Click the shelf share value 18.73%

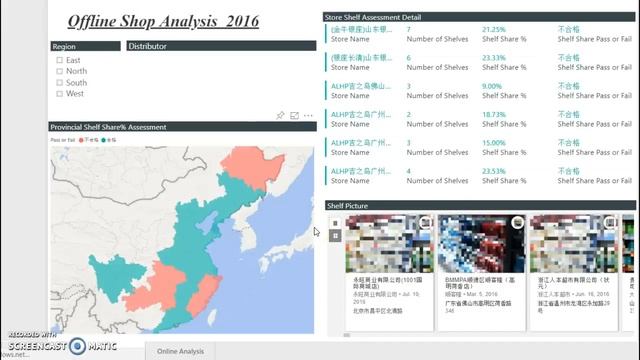pyautogui.click(x=493, y=115)
